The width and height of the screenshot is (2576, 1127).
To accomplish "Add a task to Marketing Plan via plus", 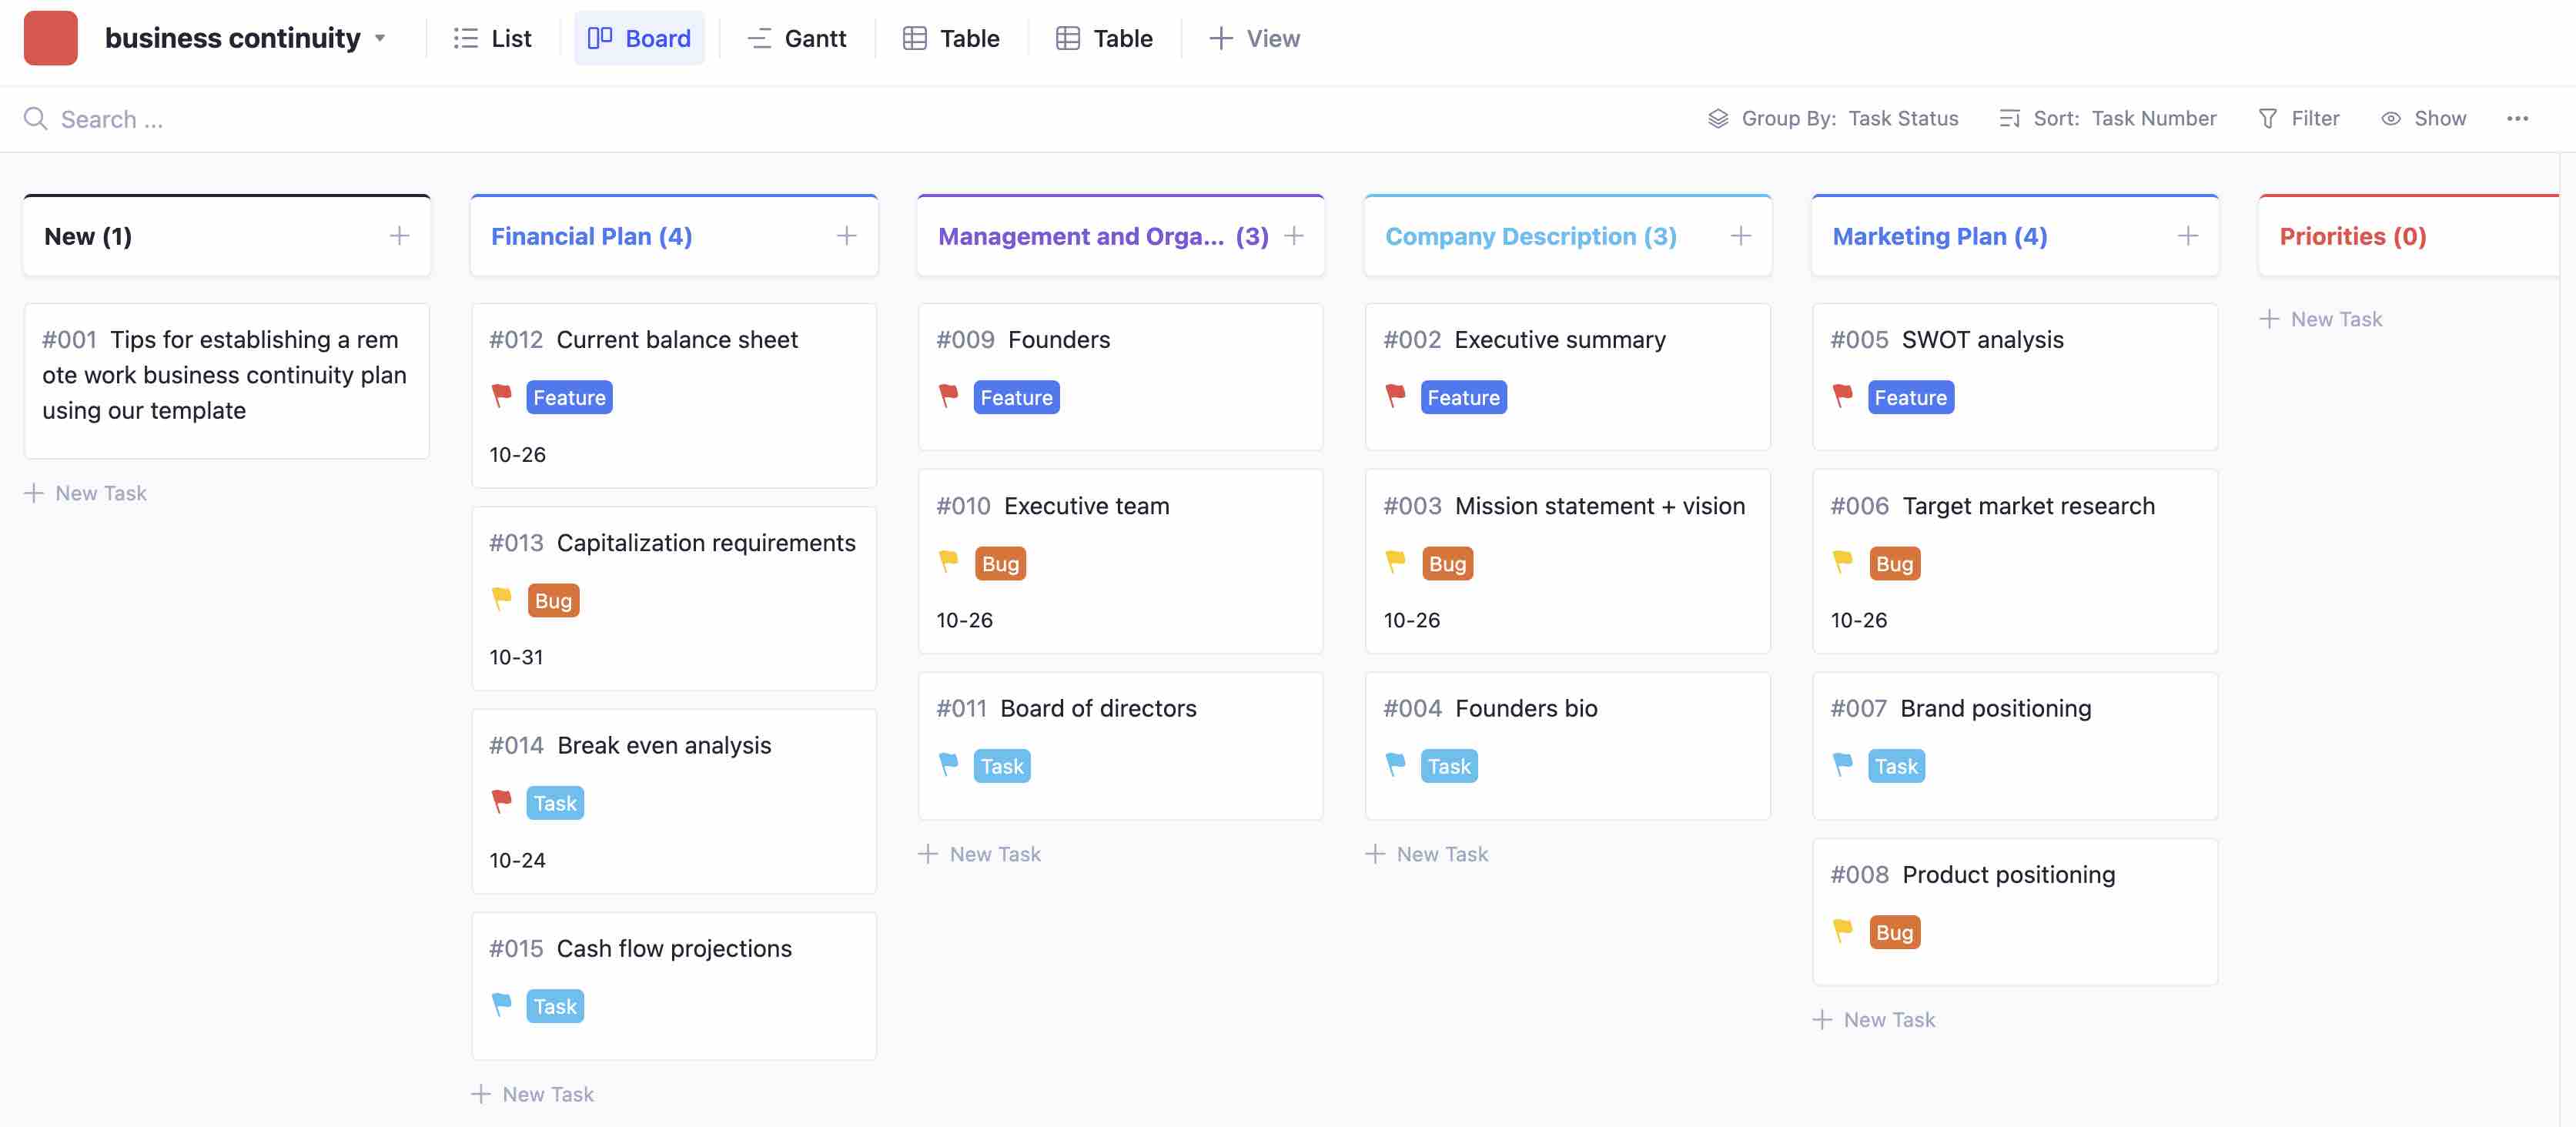I will (x=2188, y=235).
